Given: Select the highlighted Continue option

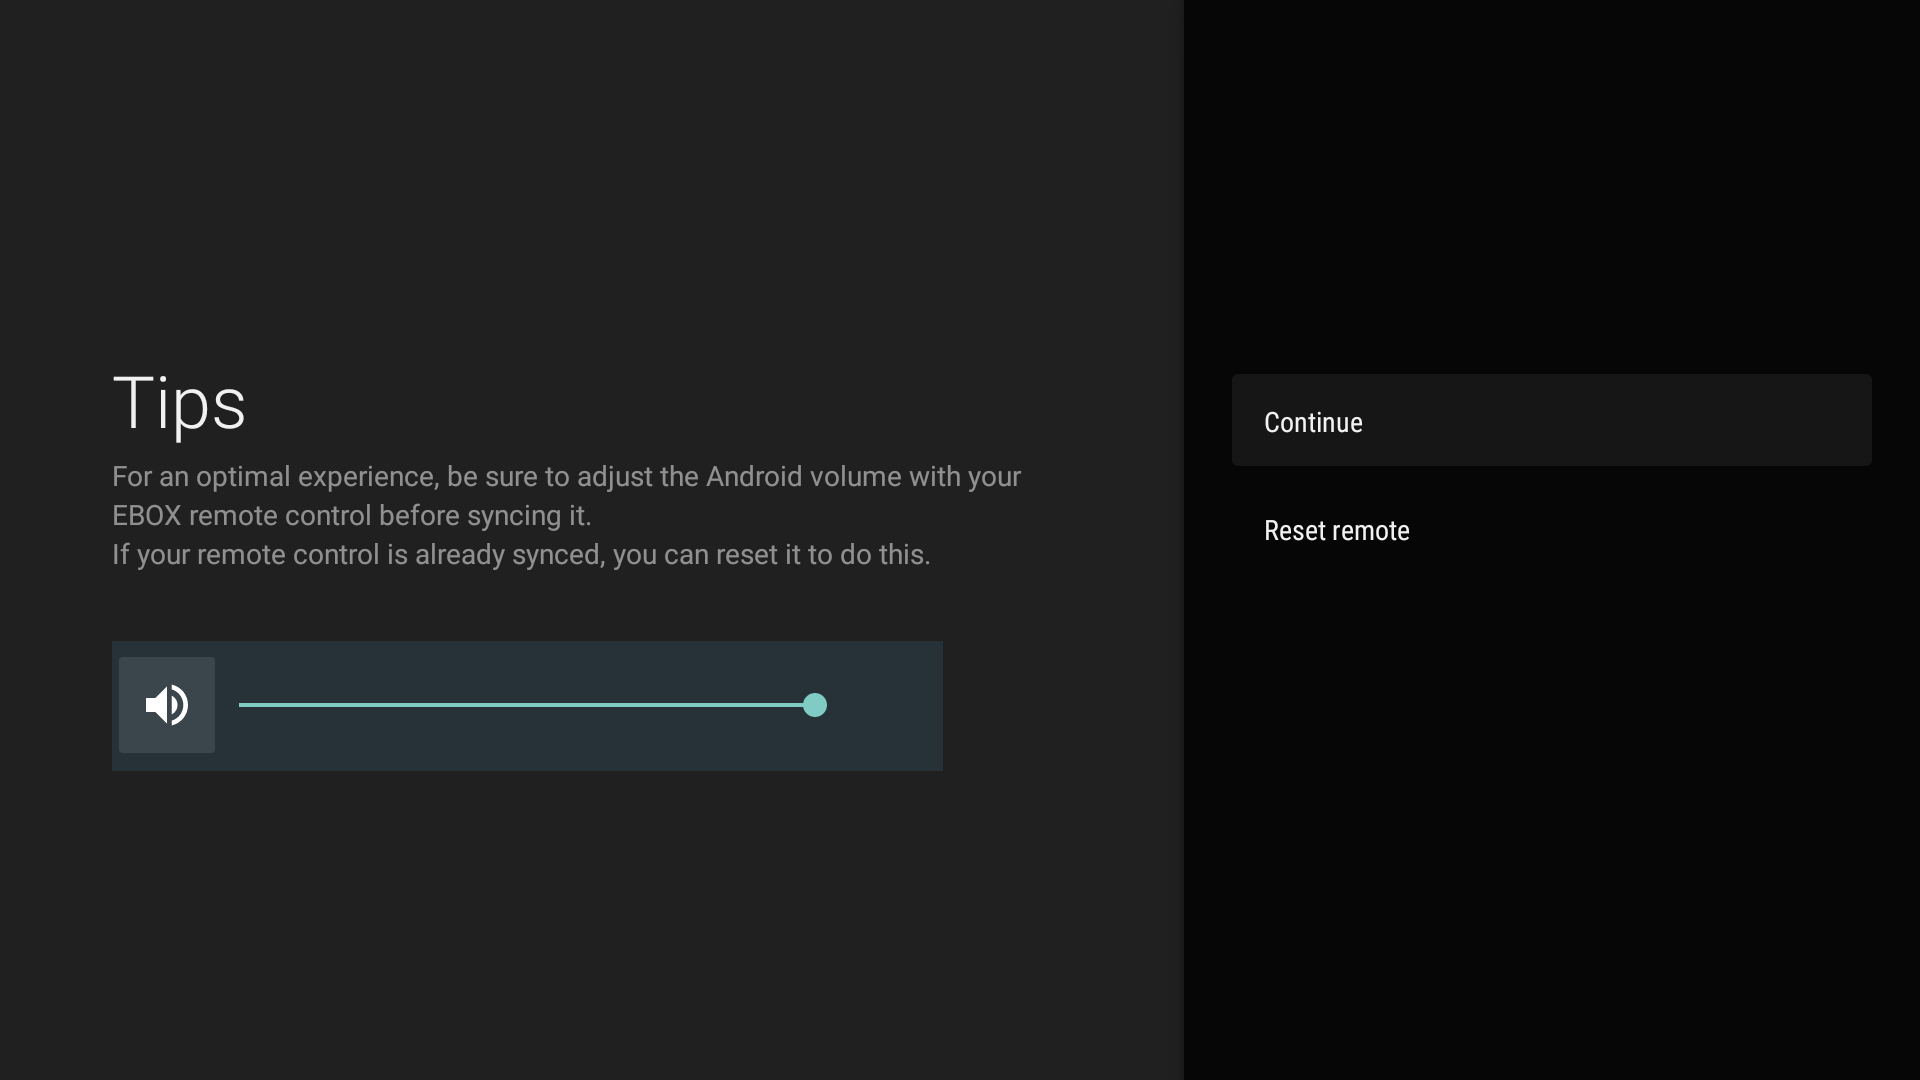Looking at the screenshot, I should pos(1551,421).
